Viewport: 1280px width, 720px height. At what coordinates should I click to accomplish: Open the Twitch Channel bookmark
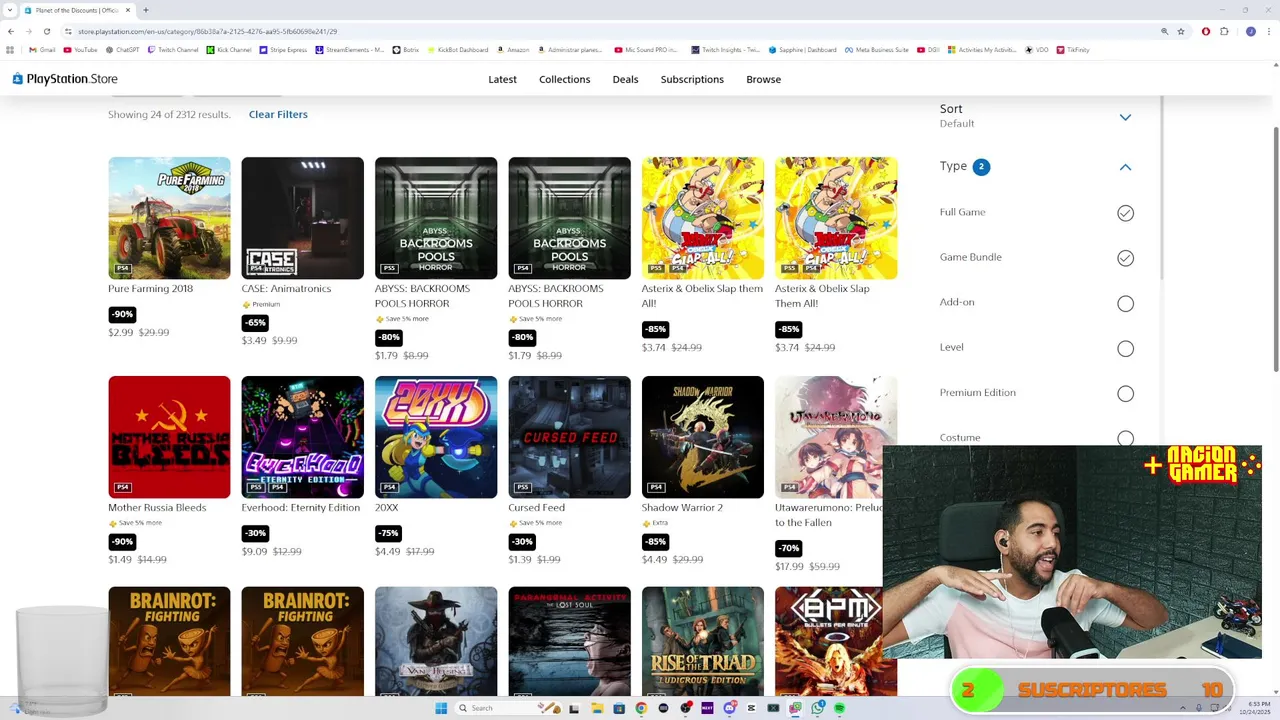173,49
